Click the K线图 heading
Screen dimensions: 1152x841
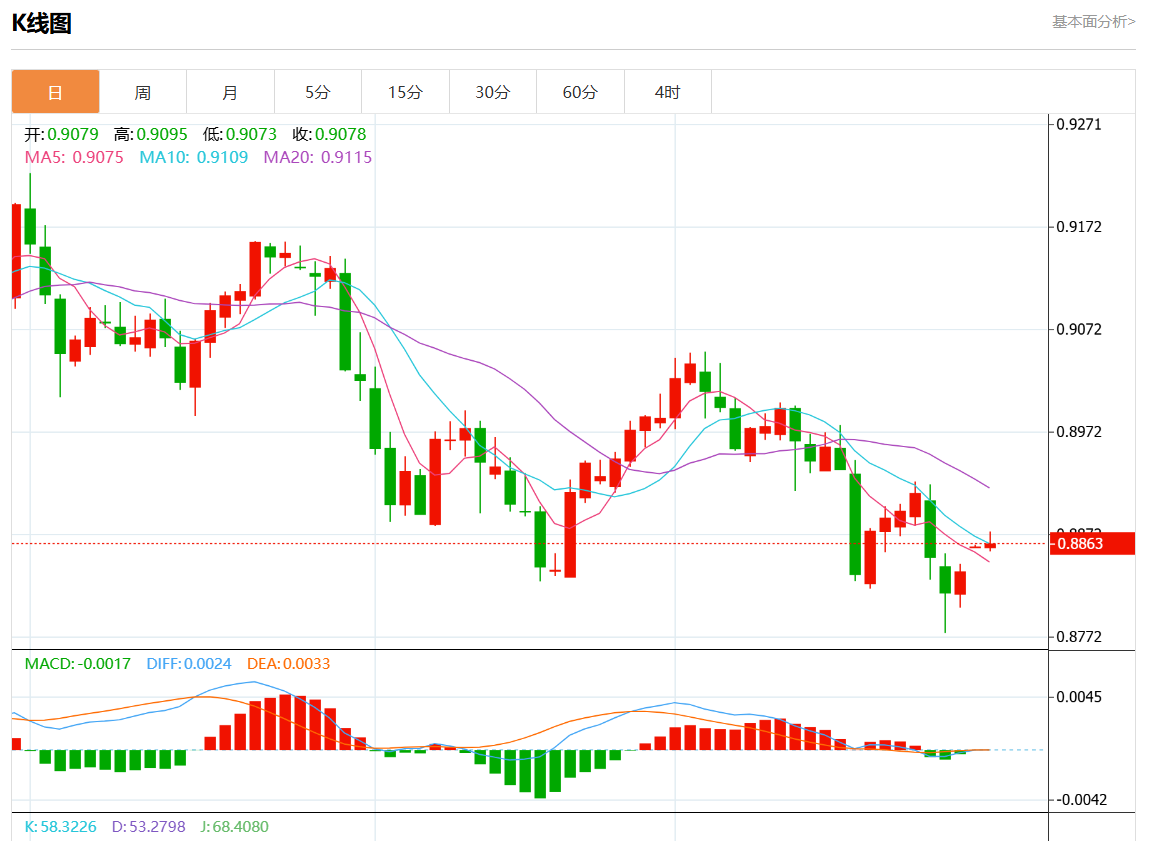point(42,24)
